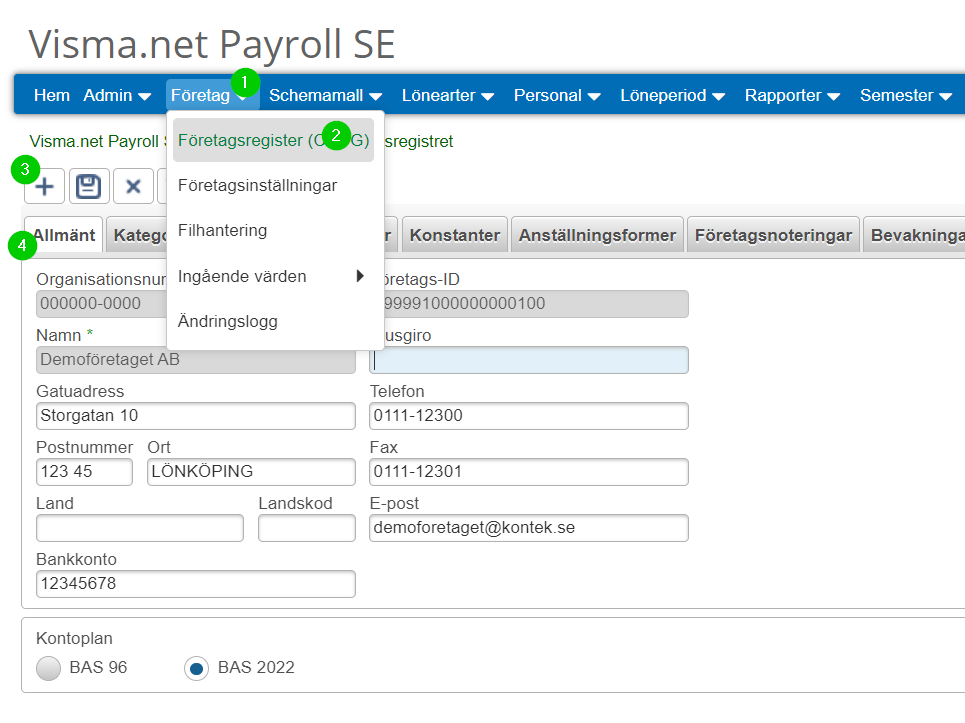965x723 pixels.
Task: Switch to the Konstanter tab
Action: click(455, 235)
